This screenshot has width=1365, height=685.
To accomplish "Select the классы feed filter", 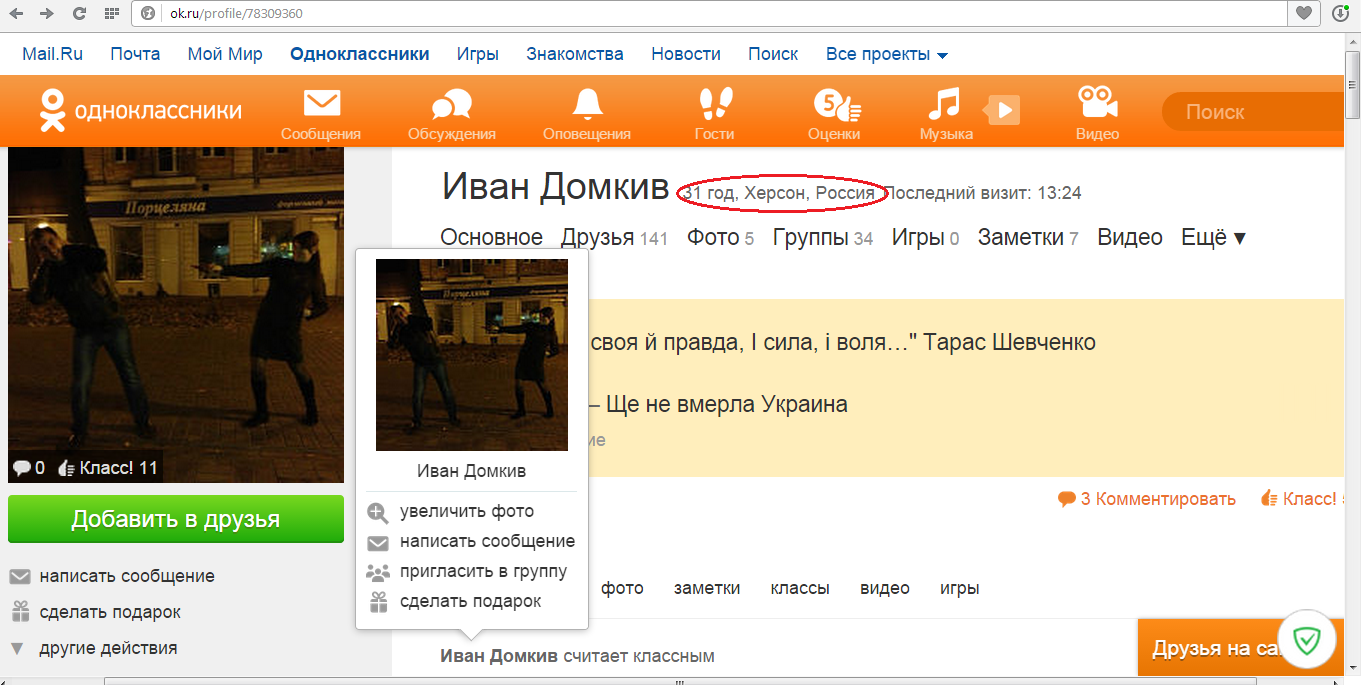I will click(800, 588).
